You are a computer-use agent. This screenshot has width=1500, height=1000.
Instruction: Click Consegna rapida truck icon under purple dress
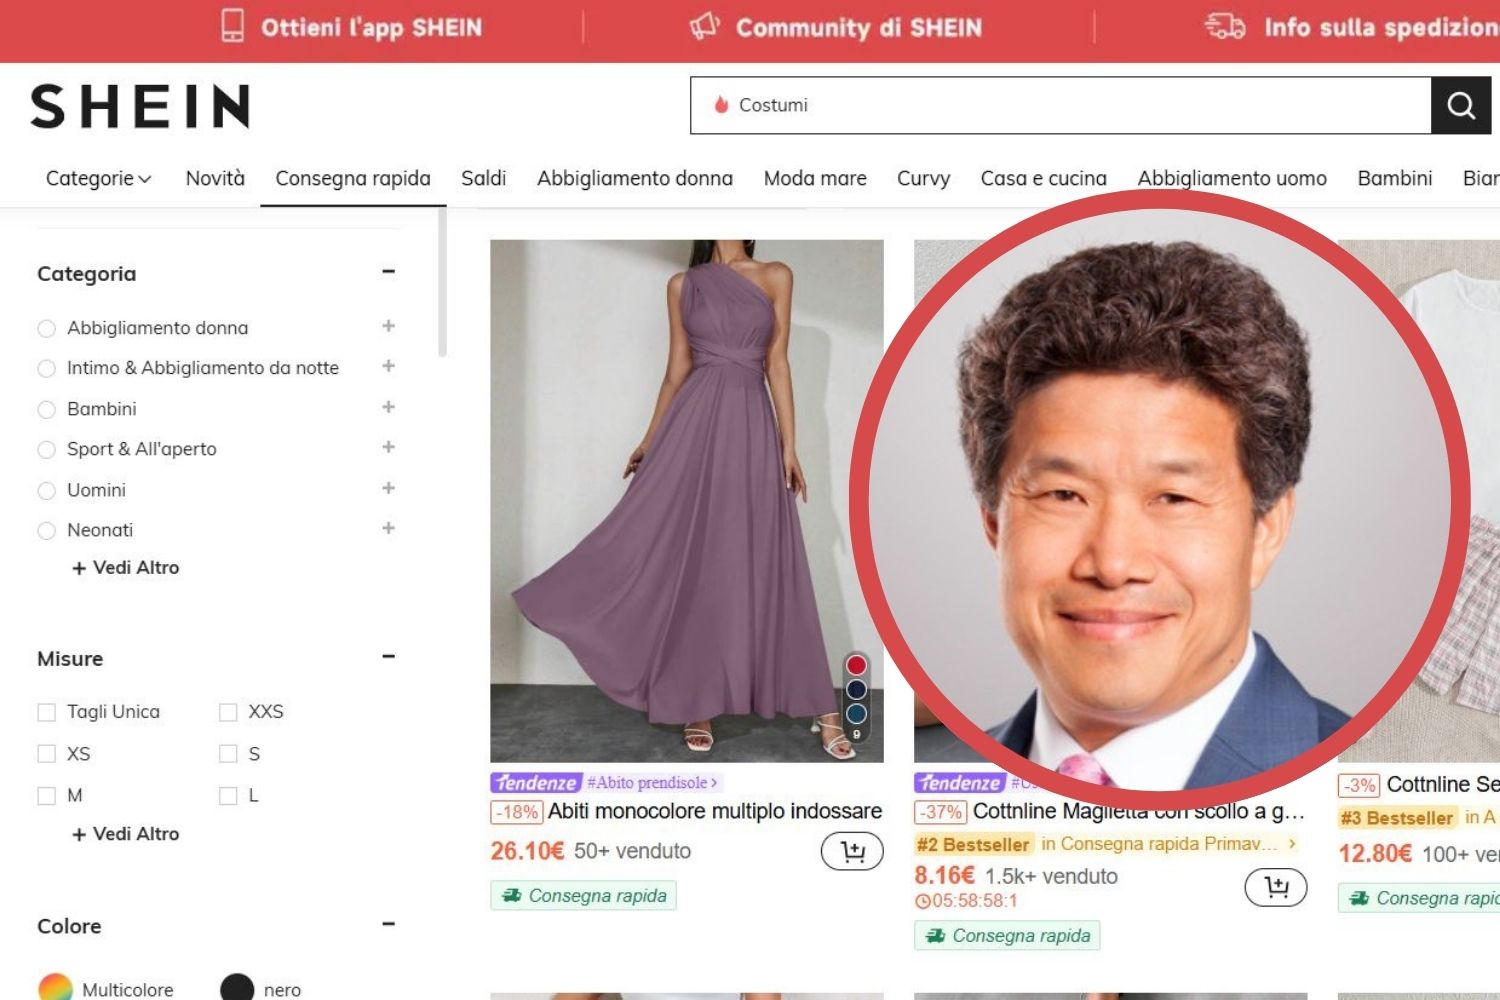click(512, 896)
